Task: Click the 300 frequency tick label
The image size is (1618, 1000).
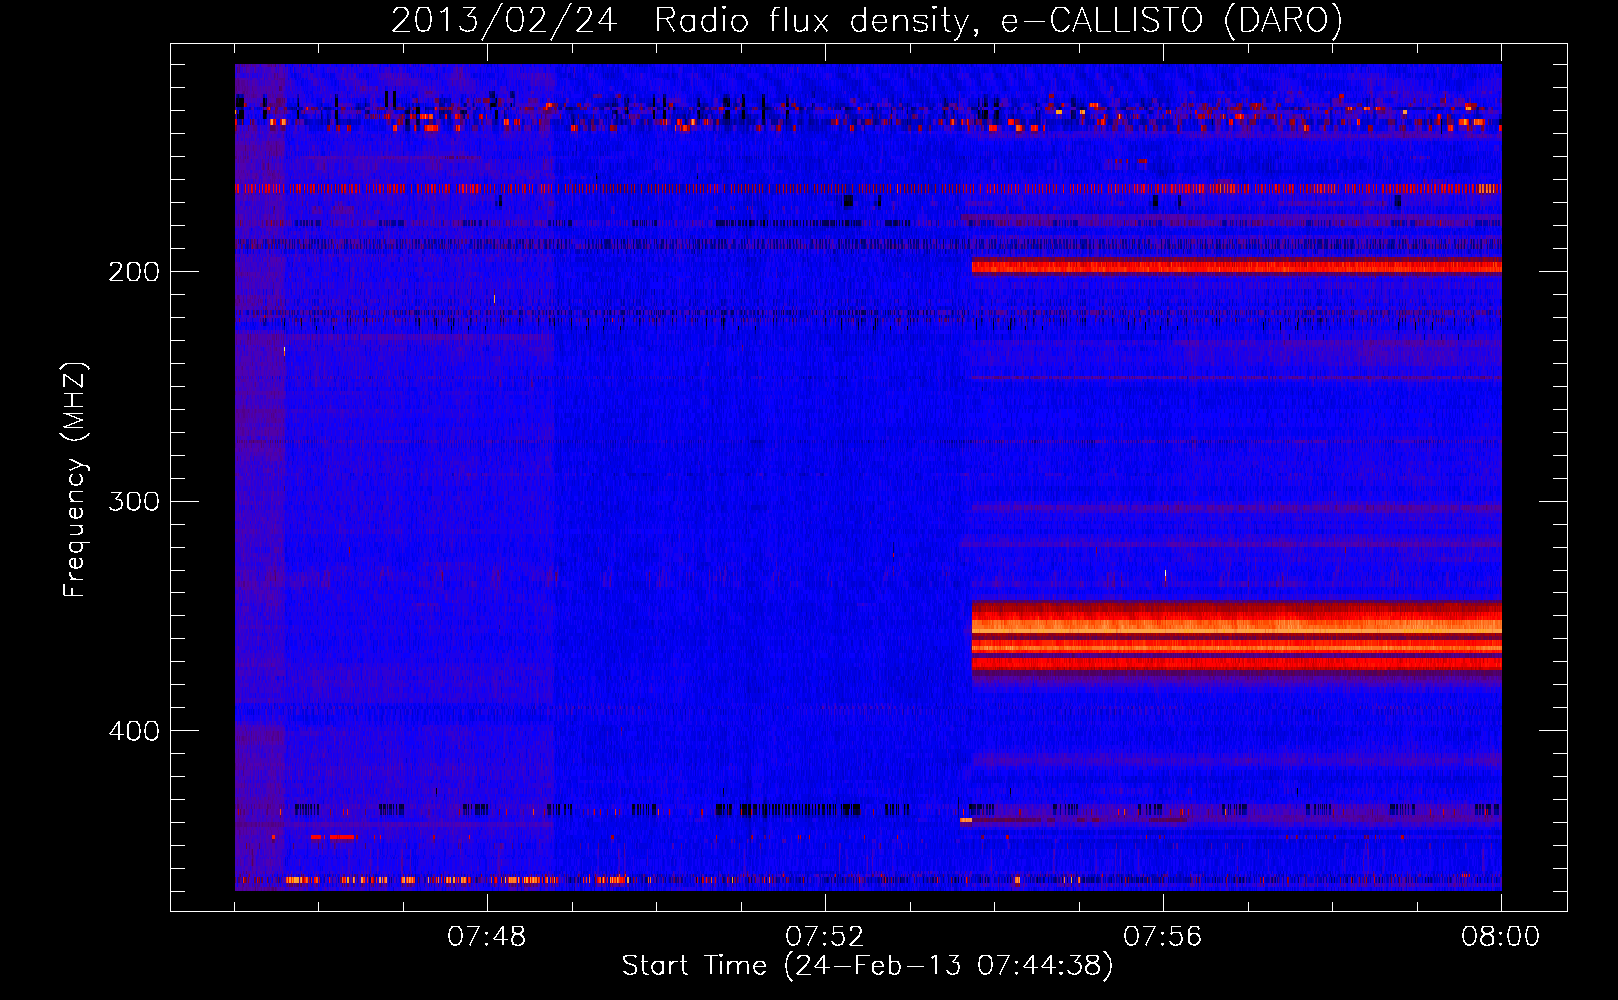Action: click(134, 501)
